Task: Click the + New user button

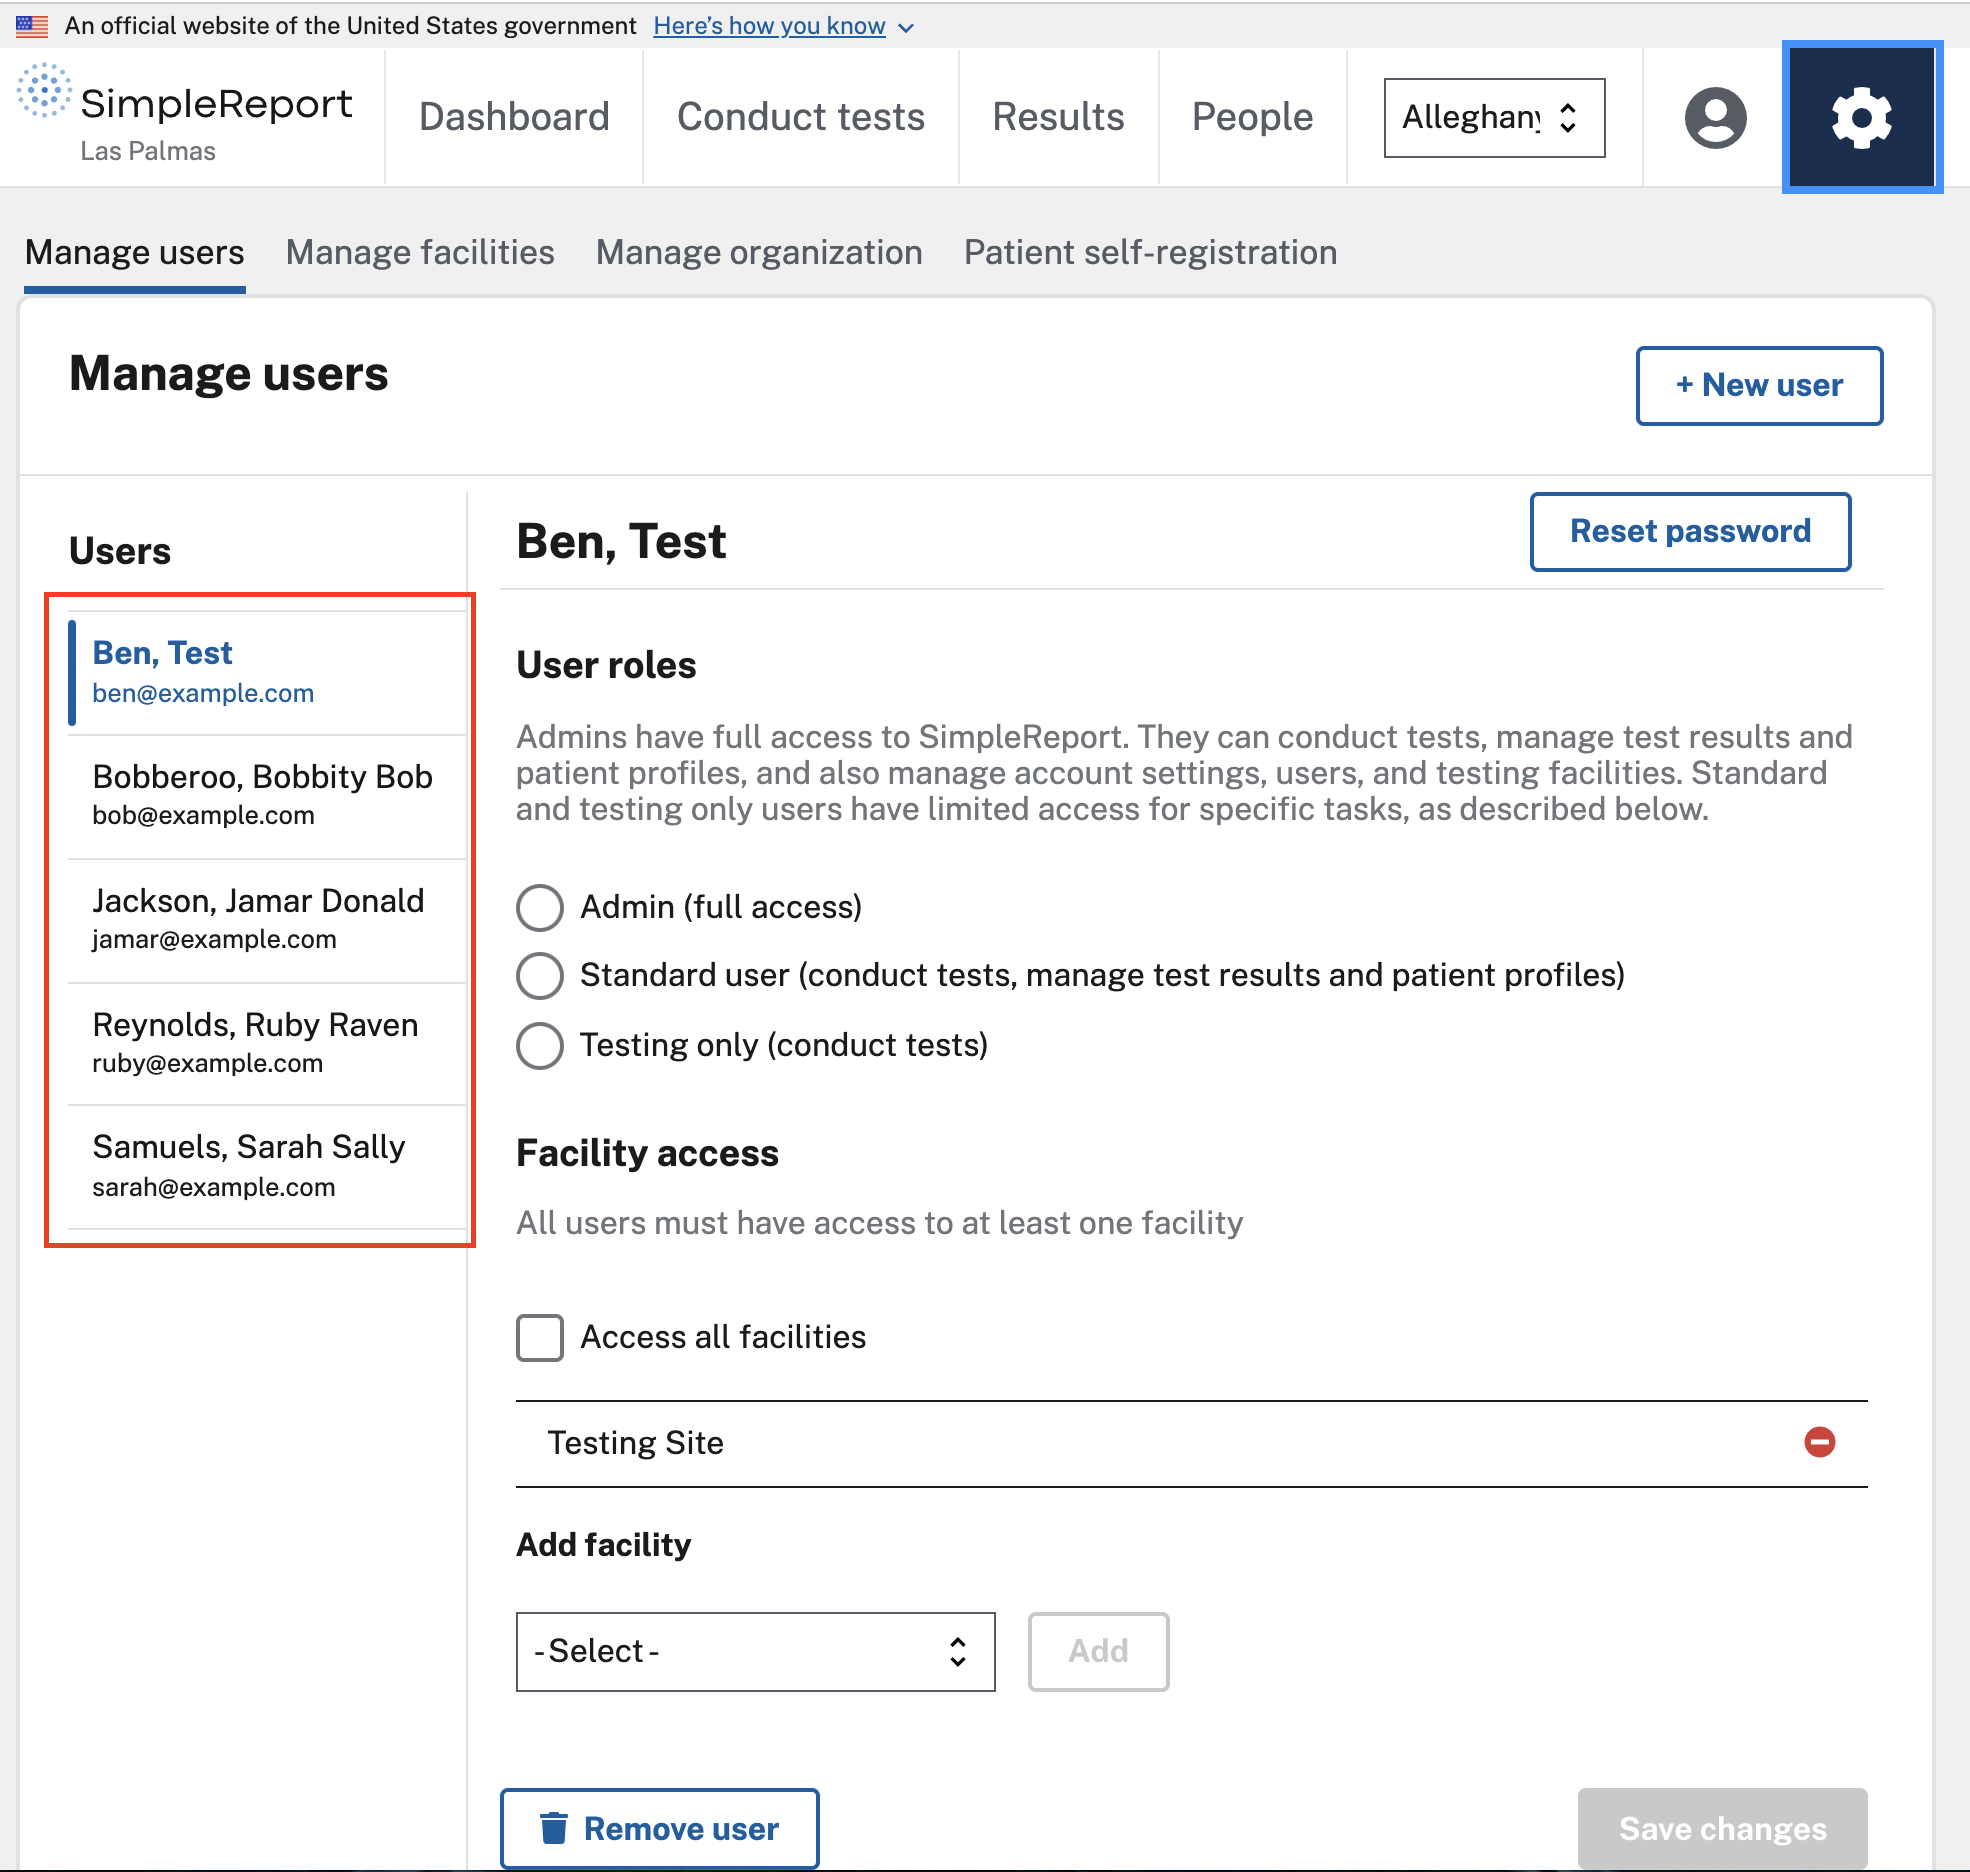Action: 1759,385
